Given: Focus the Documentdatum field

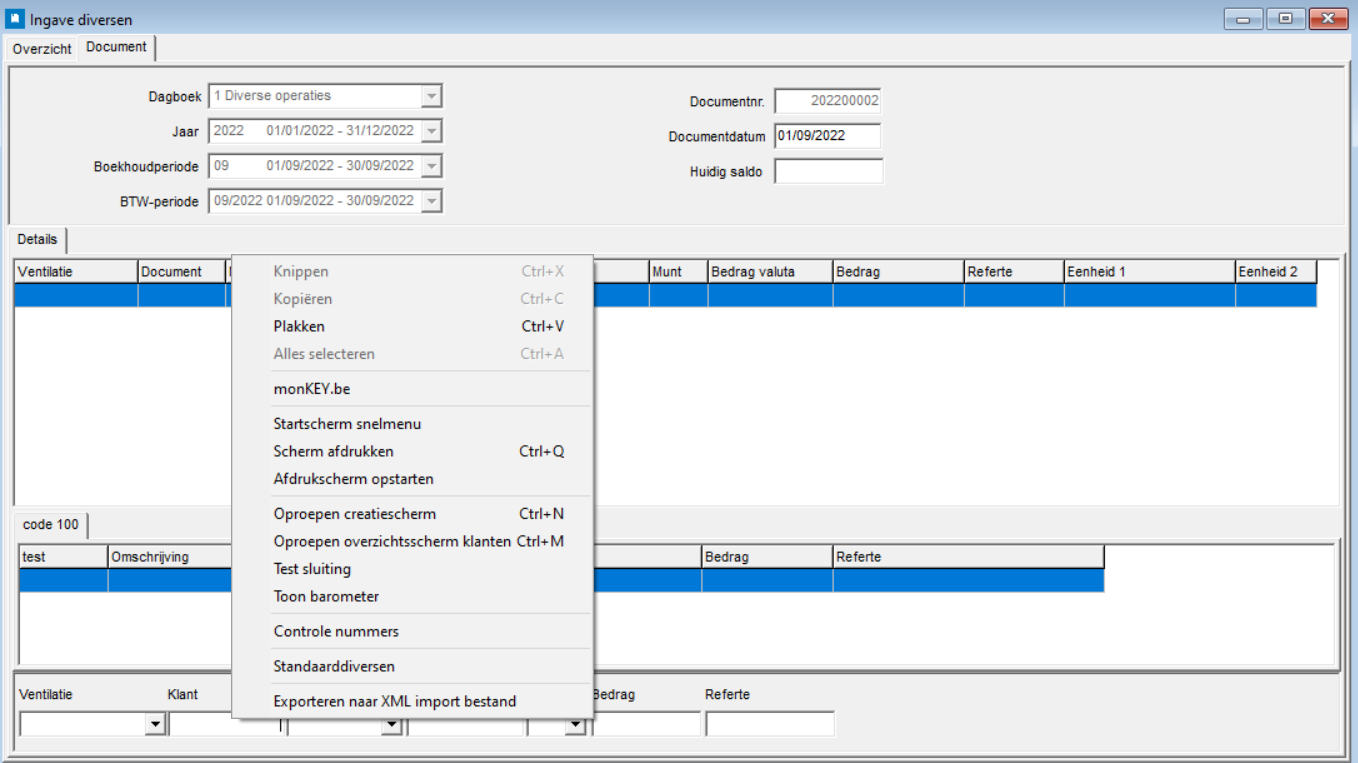Looking at the screenshot, I should click(828, 136).
